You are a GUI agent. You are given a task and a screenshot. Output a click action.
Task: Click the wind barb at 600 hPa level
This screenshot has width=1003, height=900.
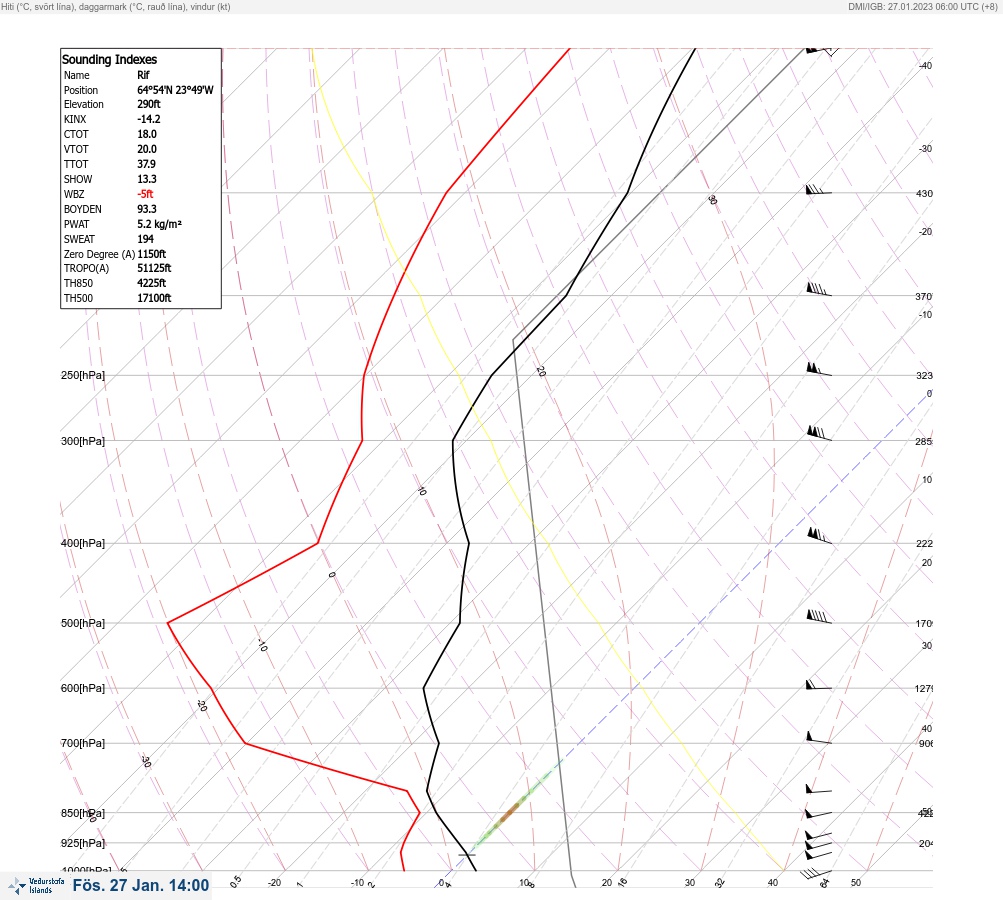(x=819, y=685)
